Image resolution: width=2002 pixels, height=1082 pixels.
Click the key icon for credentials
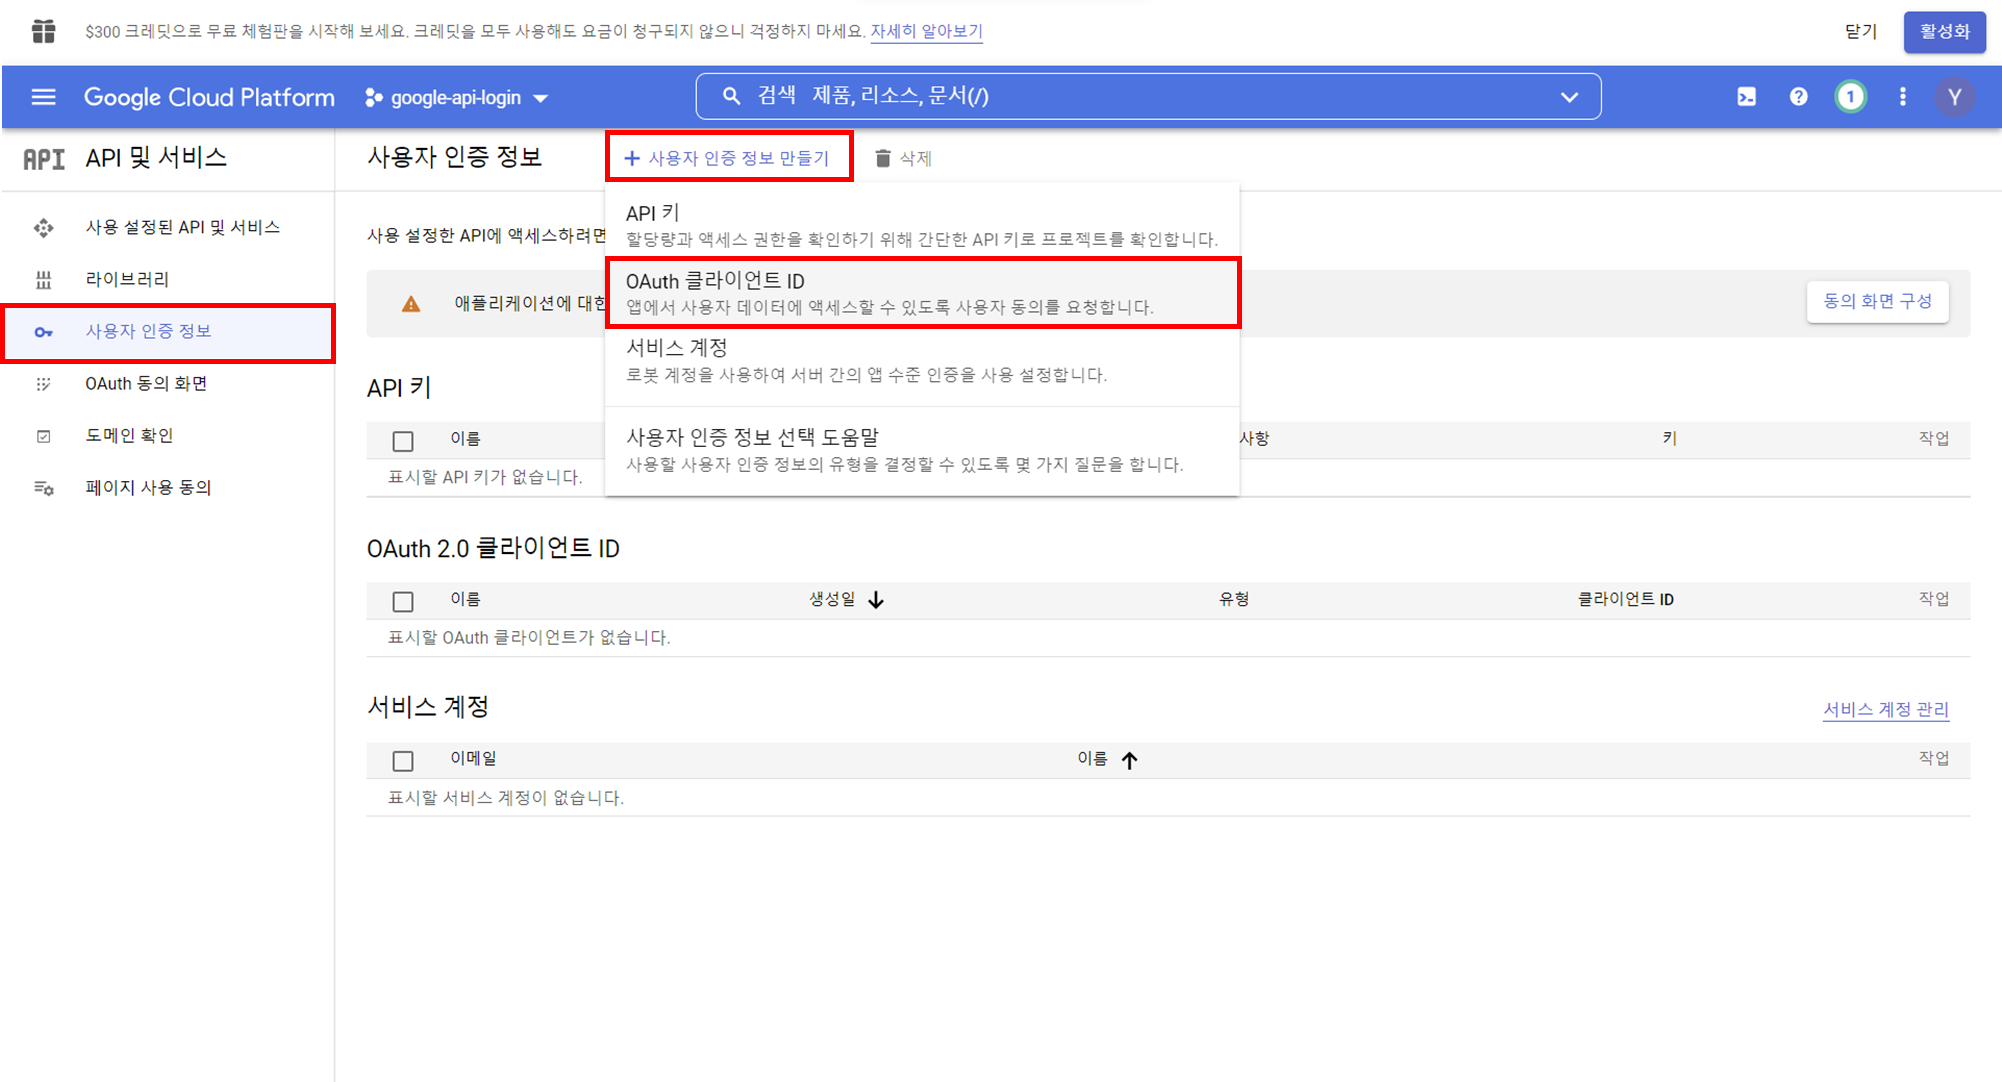point(43,332)
